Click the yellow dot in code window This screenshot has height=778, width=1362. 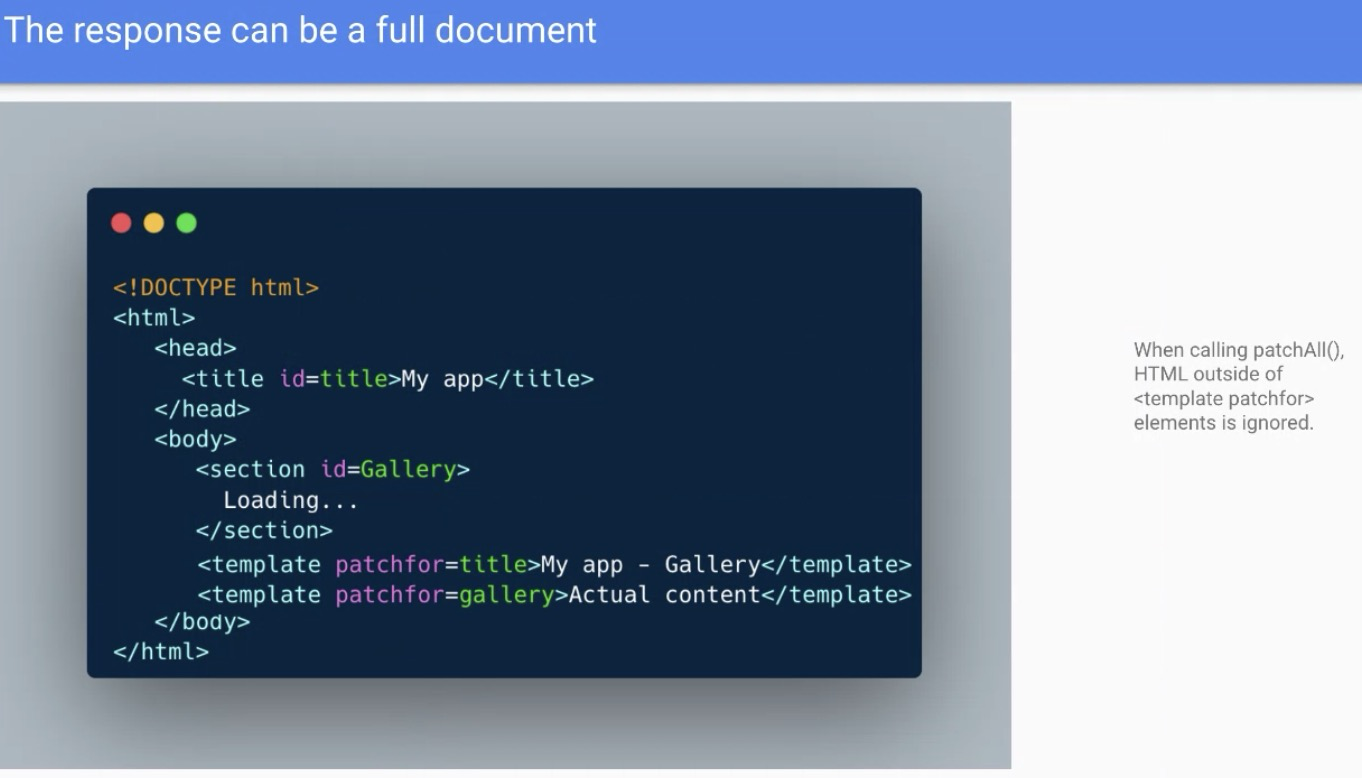pos(154,223)
